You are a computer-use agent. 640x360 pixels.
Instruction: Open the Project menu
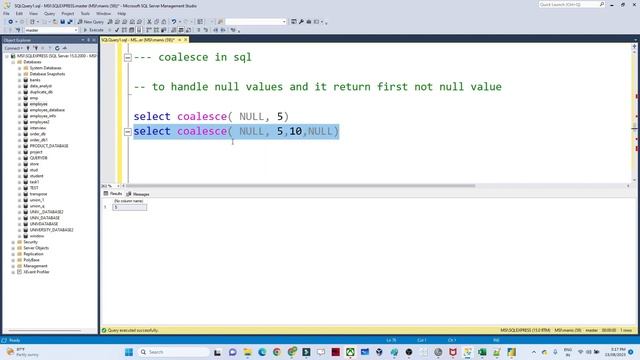pyautogui.click(x=68, y=13)
